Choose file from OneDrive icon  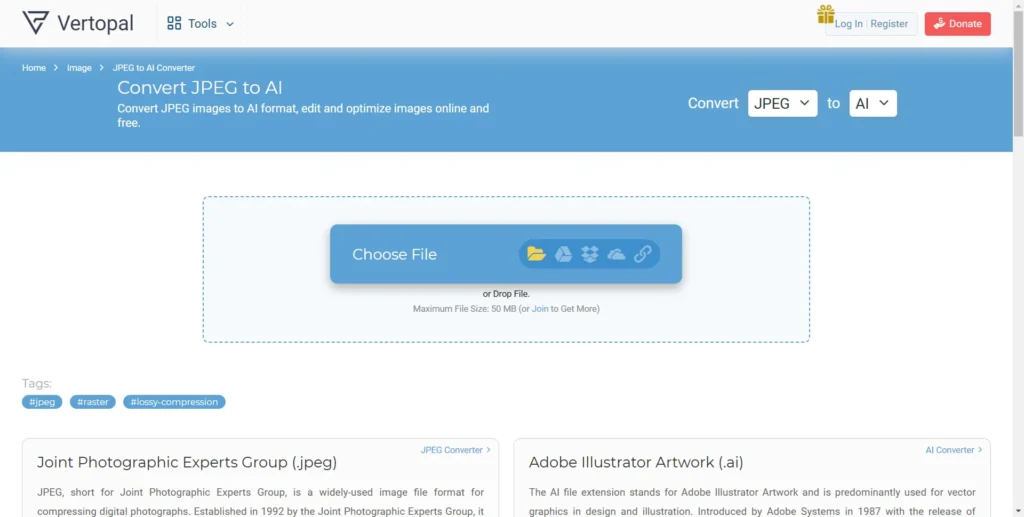click(x=616, y=254)
